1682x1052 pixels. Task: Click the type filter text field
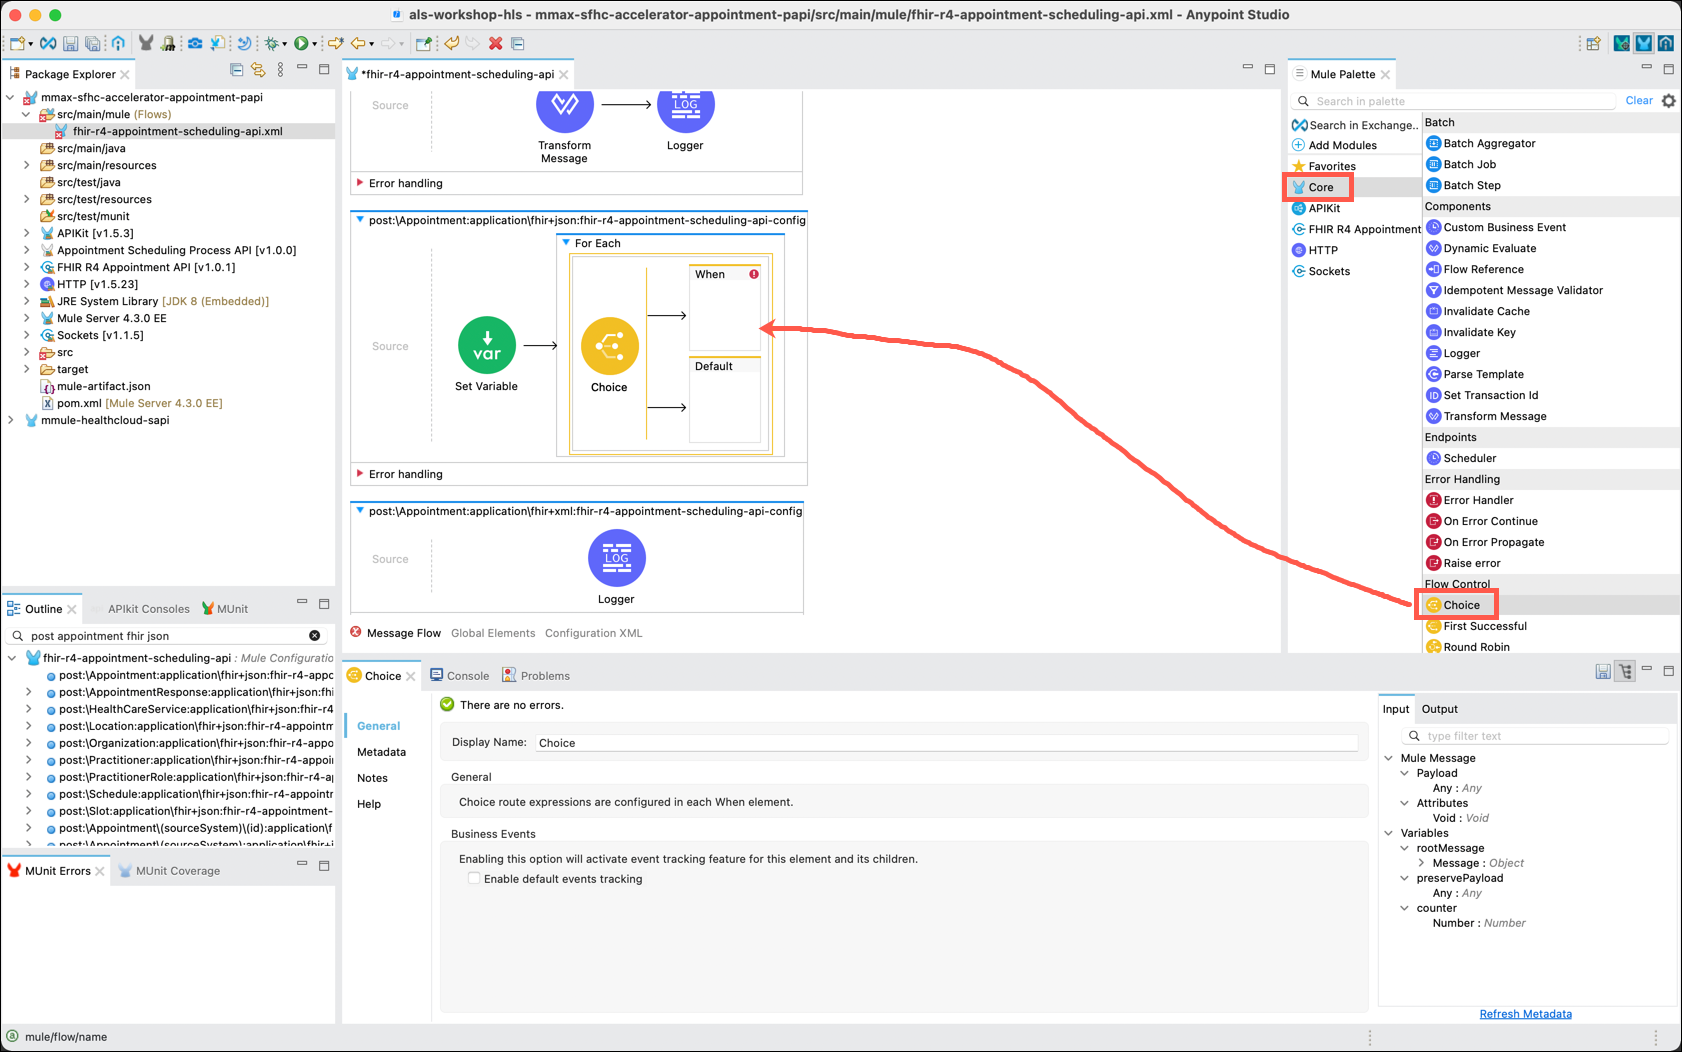1537,736
